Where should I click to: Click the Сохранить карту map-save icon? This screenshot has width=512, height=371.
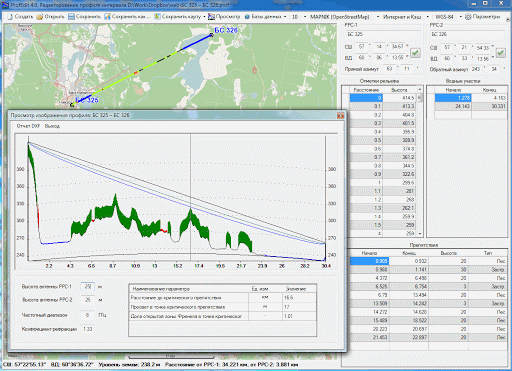tap(157, 17)
